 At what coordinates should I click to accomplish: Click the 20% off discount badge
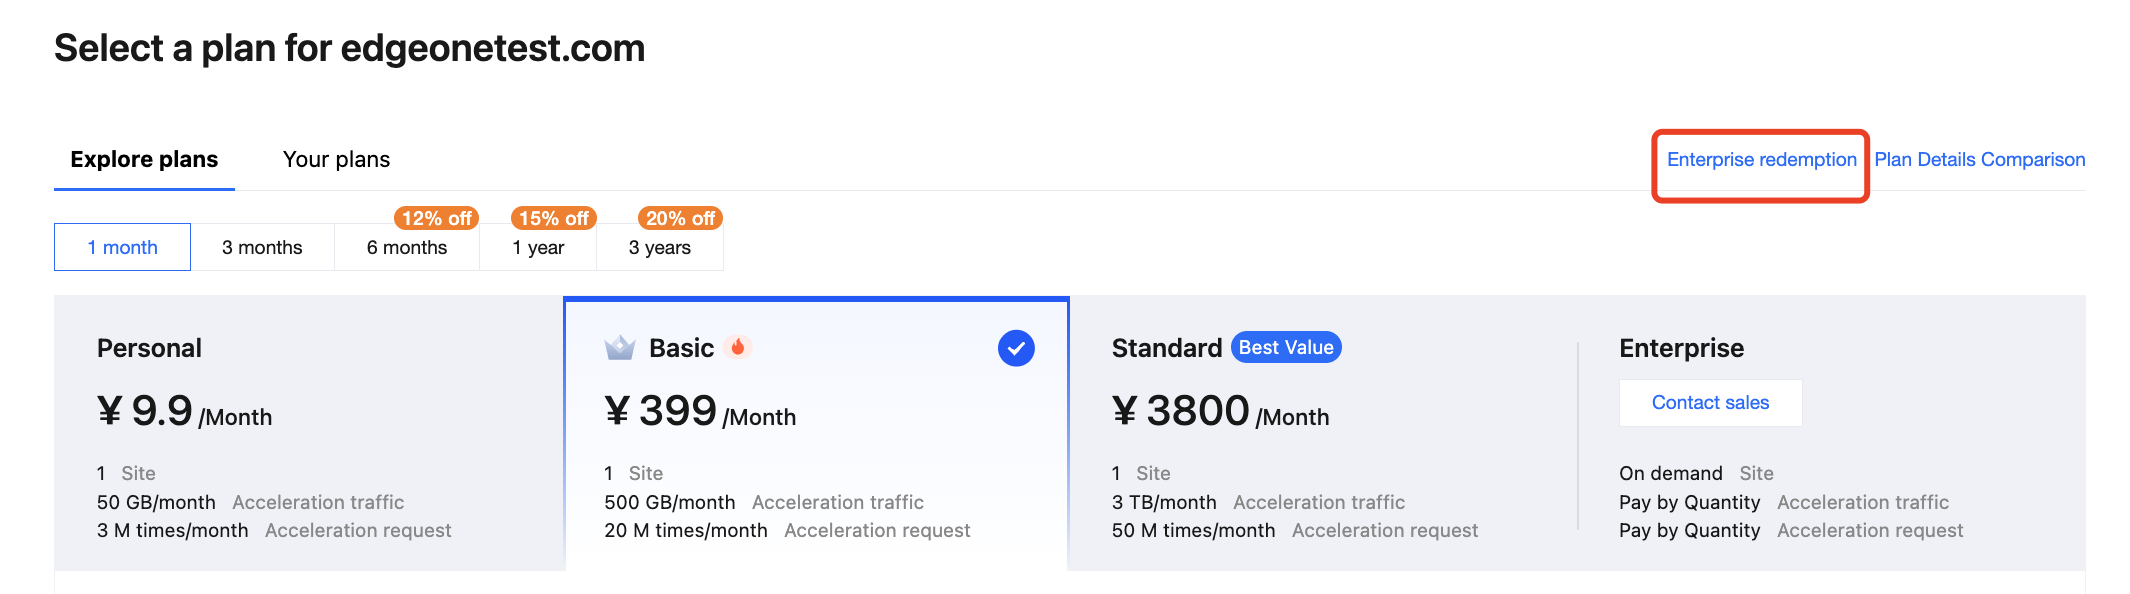coord(680,218)
